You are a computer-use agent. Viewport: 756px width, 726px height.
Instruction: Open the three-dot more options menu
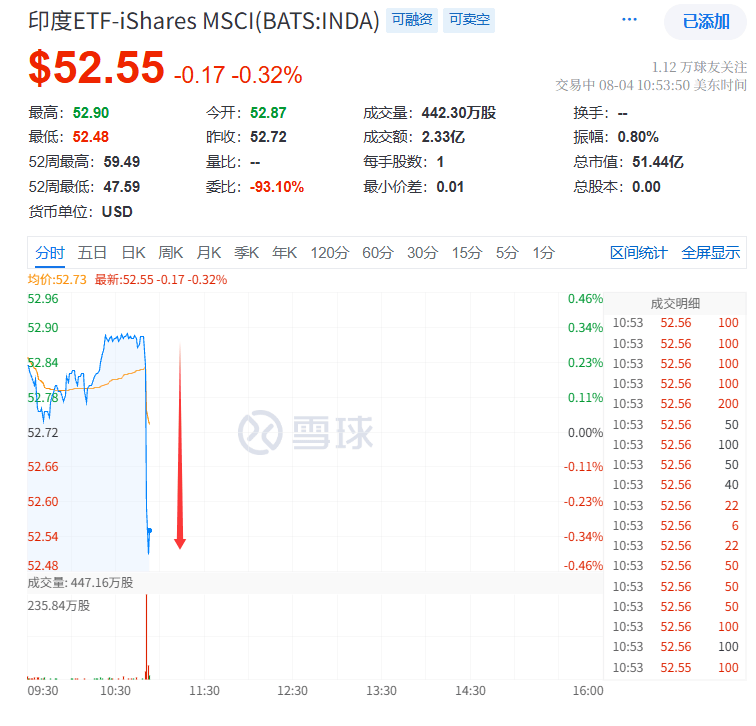[629, 20]
